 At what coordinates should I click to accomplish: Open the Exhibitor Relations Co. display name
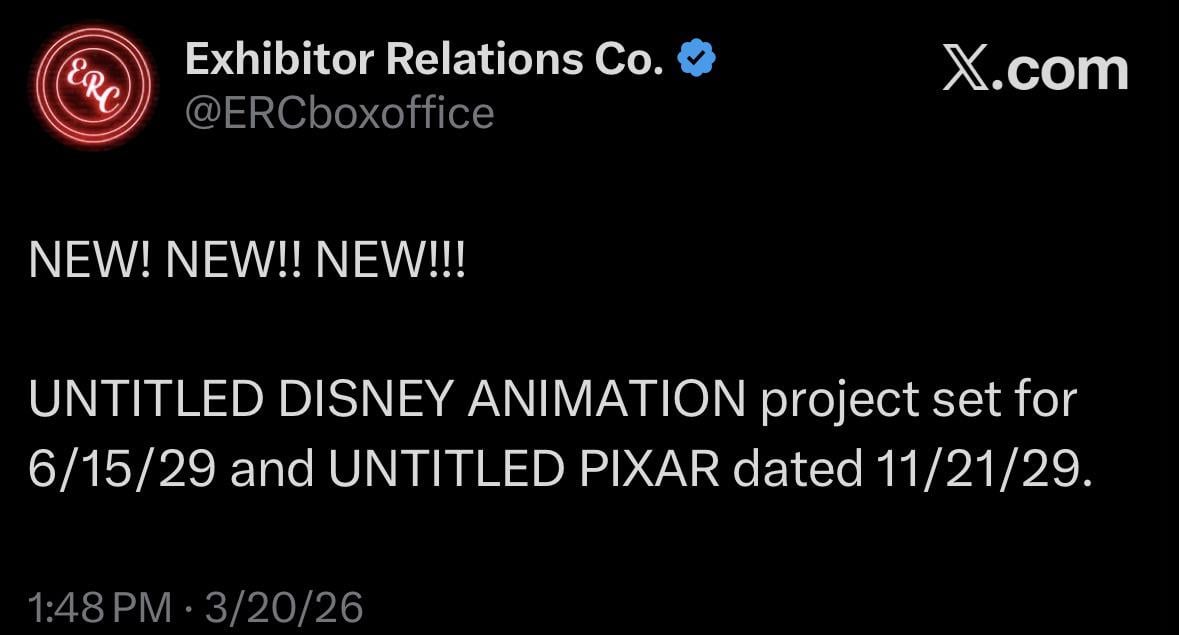click(424, 62)
